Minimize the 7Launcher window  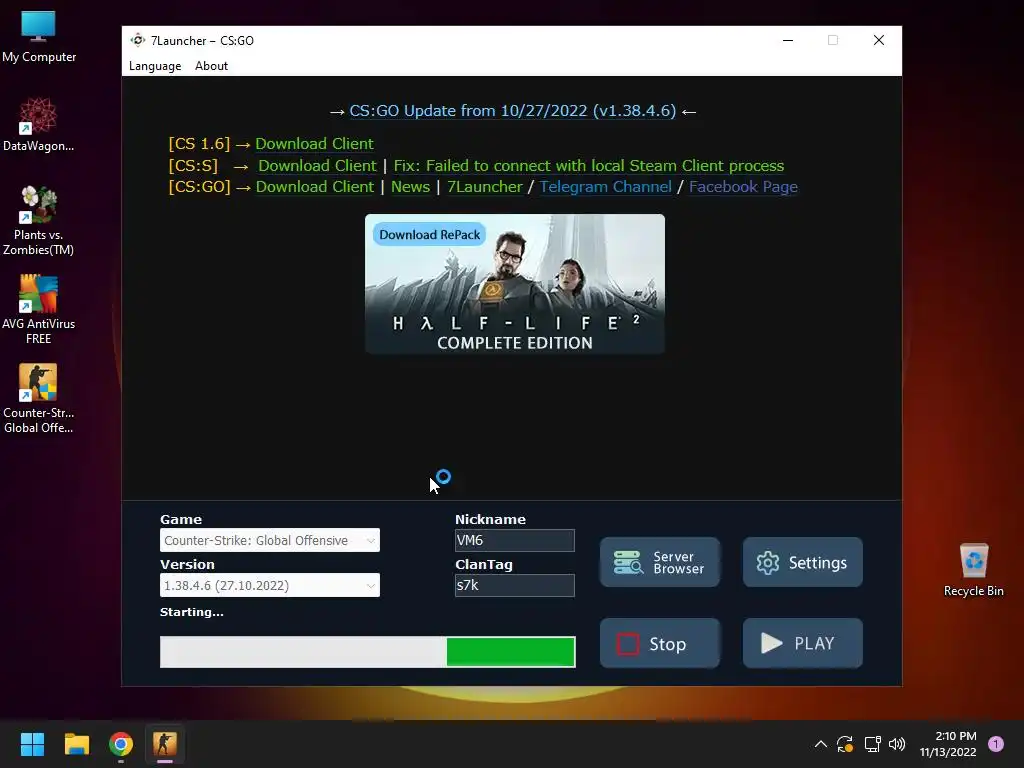coord(788,40)
